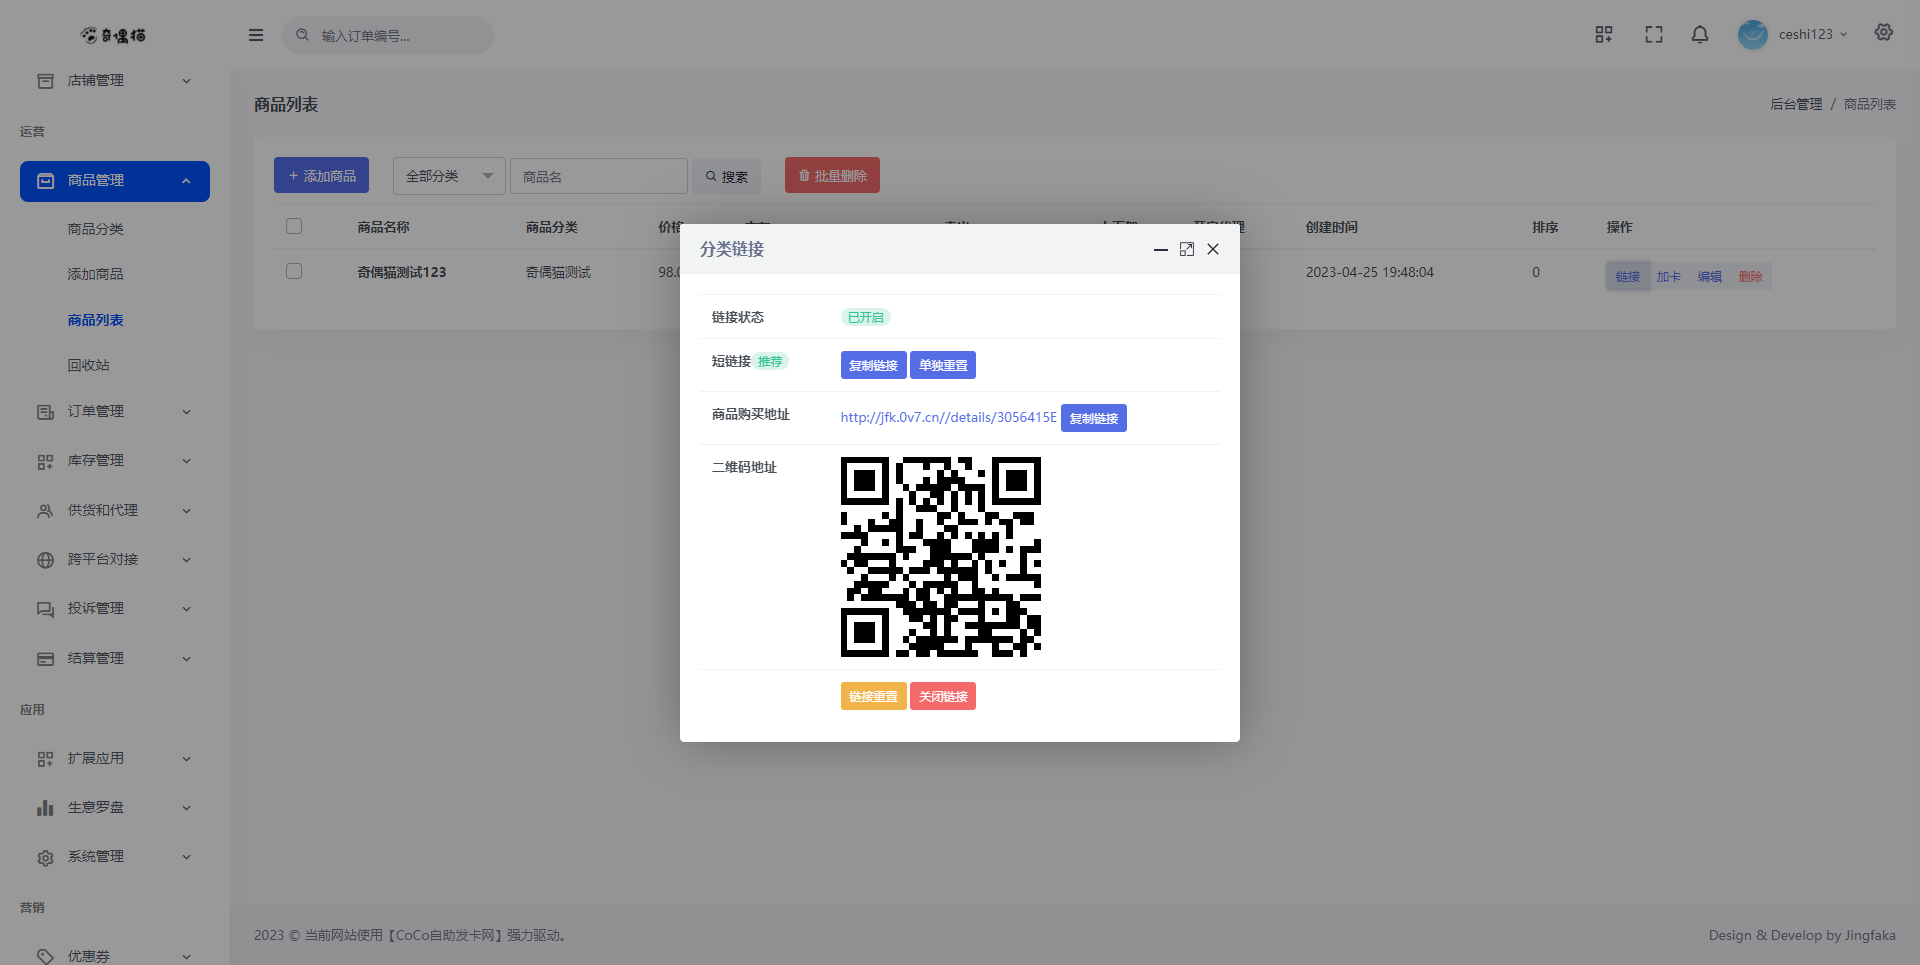Screen dimensions: 1920x965
Task: Click the site logo in top left
Action: point(114,35)
